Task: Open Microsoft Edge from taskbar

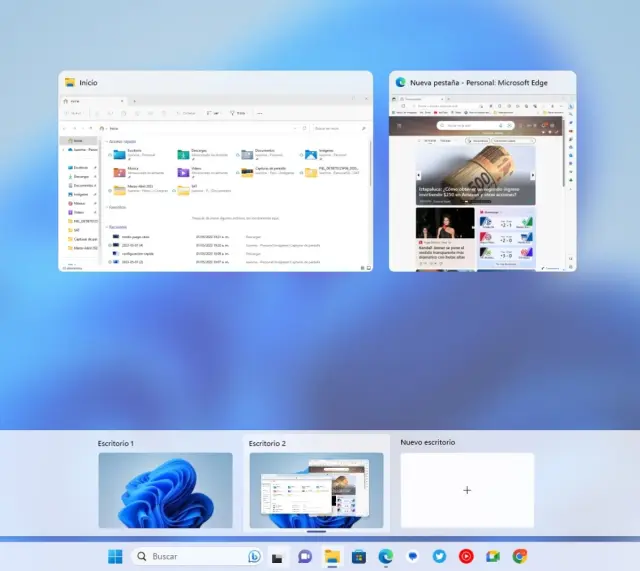Action: click(386, 556)
